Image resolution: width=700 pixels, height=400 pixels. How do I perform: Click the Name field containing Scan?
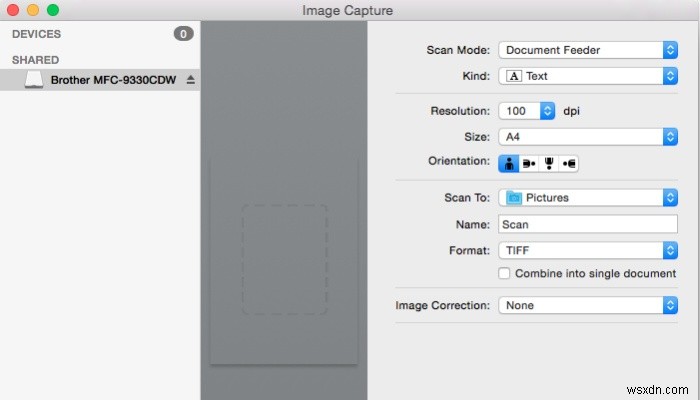pyautogui.click(x=588, y=224)
